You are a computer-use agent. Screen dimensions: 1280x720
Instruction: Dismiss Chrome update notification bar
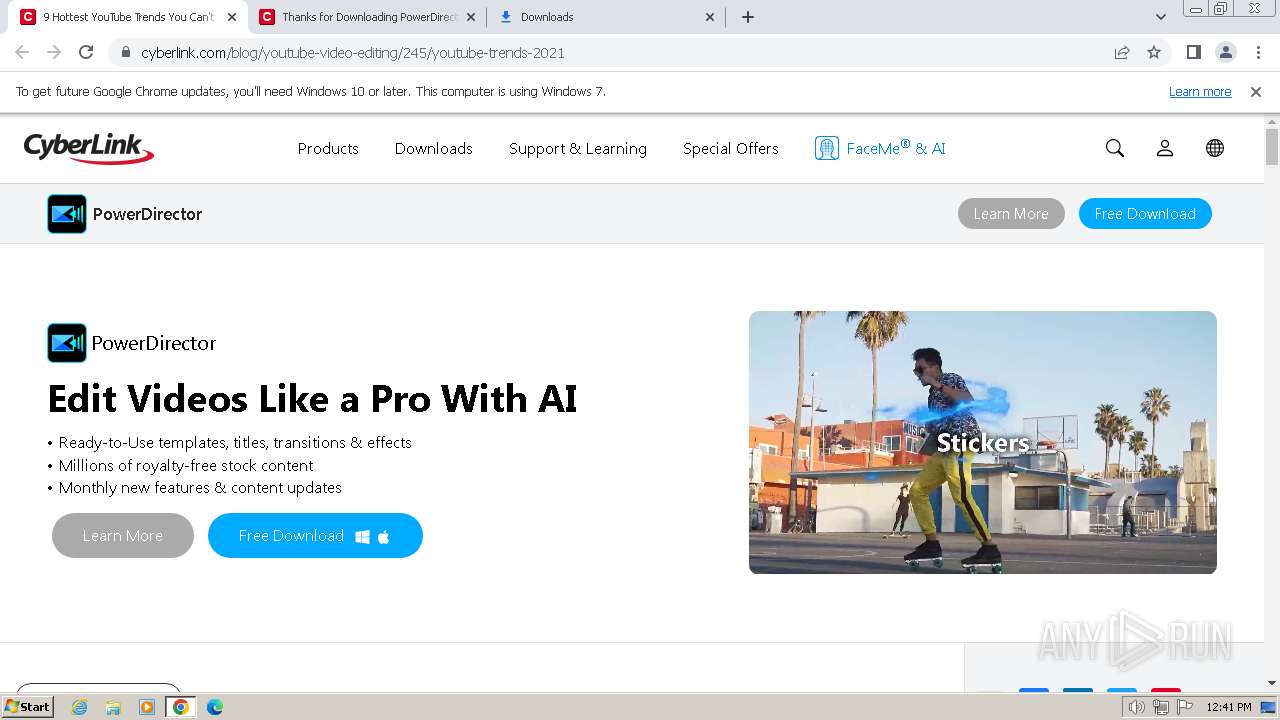pos(1256,91)
